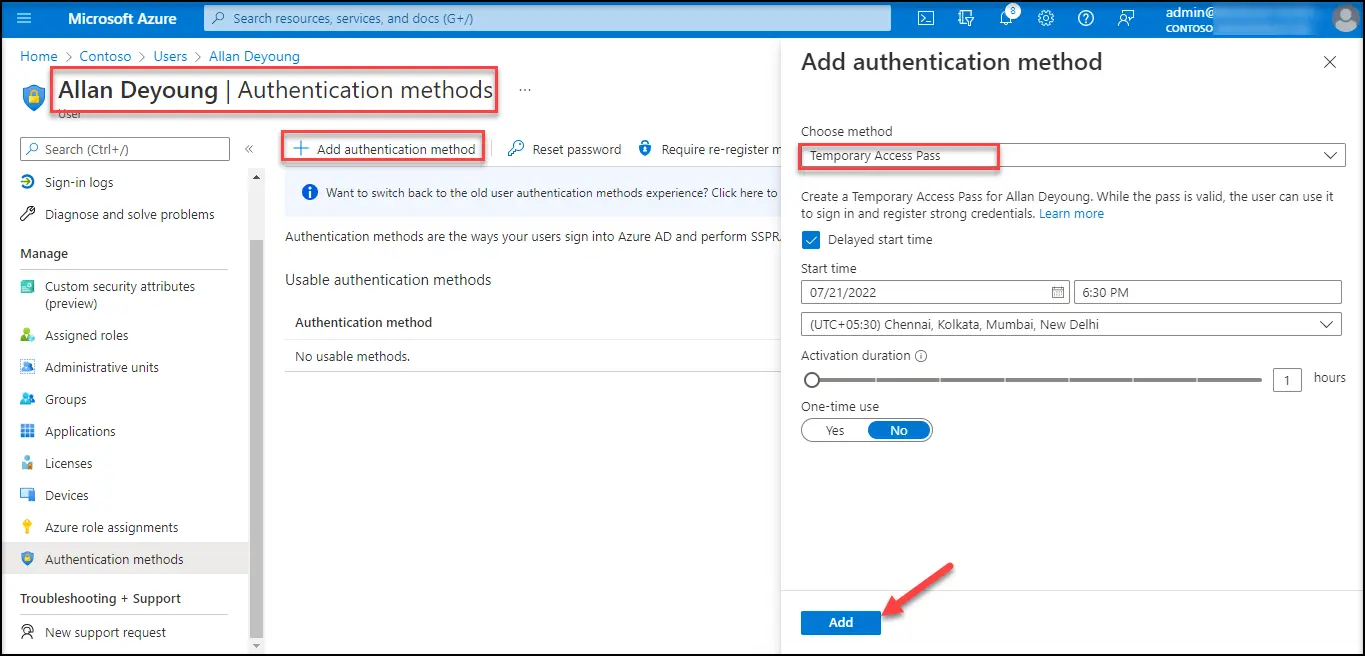Set One-time use to Yes
Viewport: 1365px width, 656px height.
point(835,430)
